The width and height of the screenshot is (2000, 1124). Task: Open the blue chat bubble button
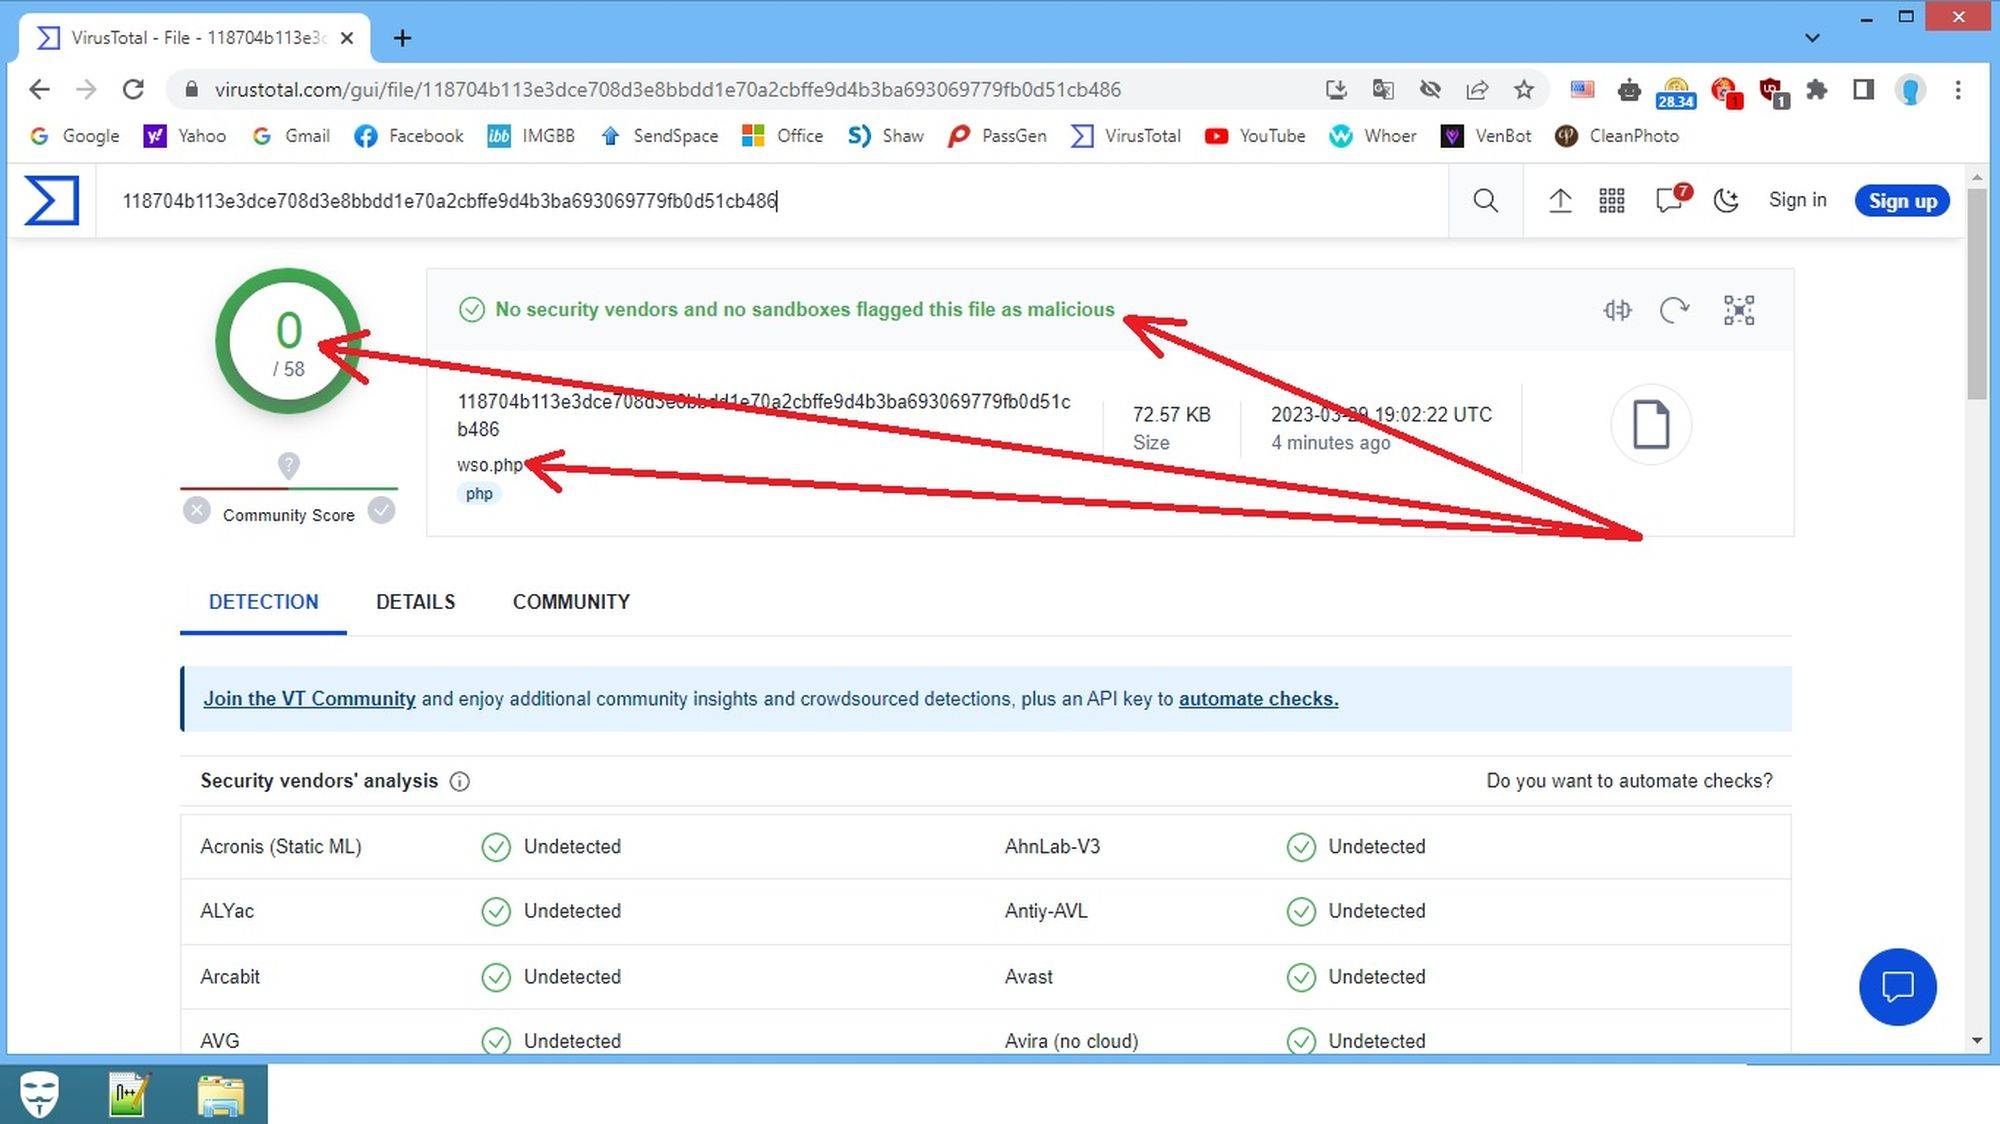point(1897,987)
